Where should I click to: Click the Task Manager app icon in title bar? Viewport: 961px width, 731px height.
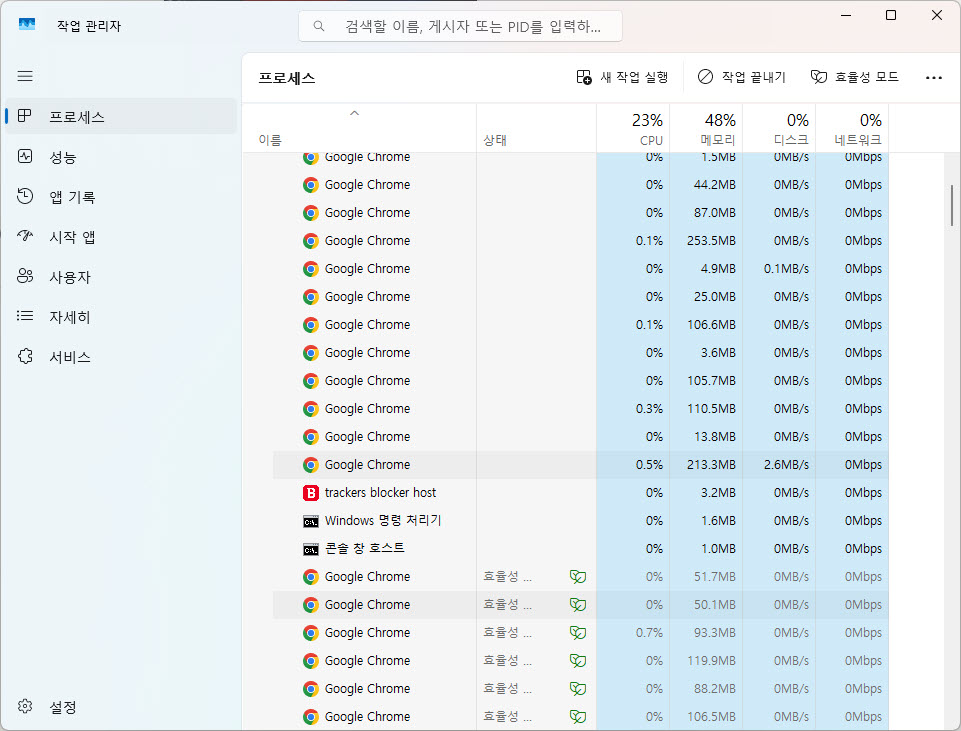tap(27, 25)
